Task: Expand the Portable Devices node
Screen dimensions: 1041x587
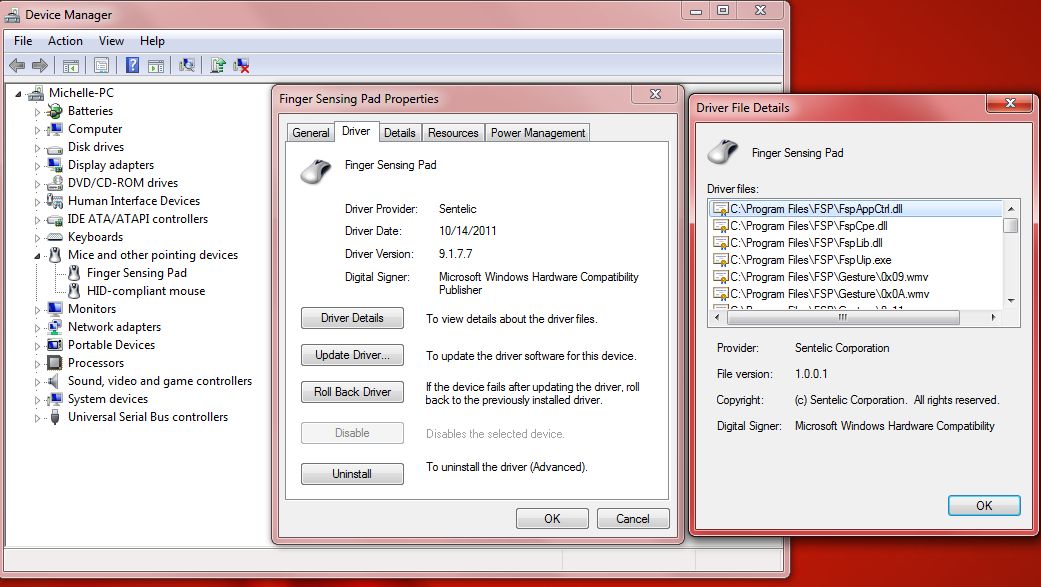Action: coord(37,345)
